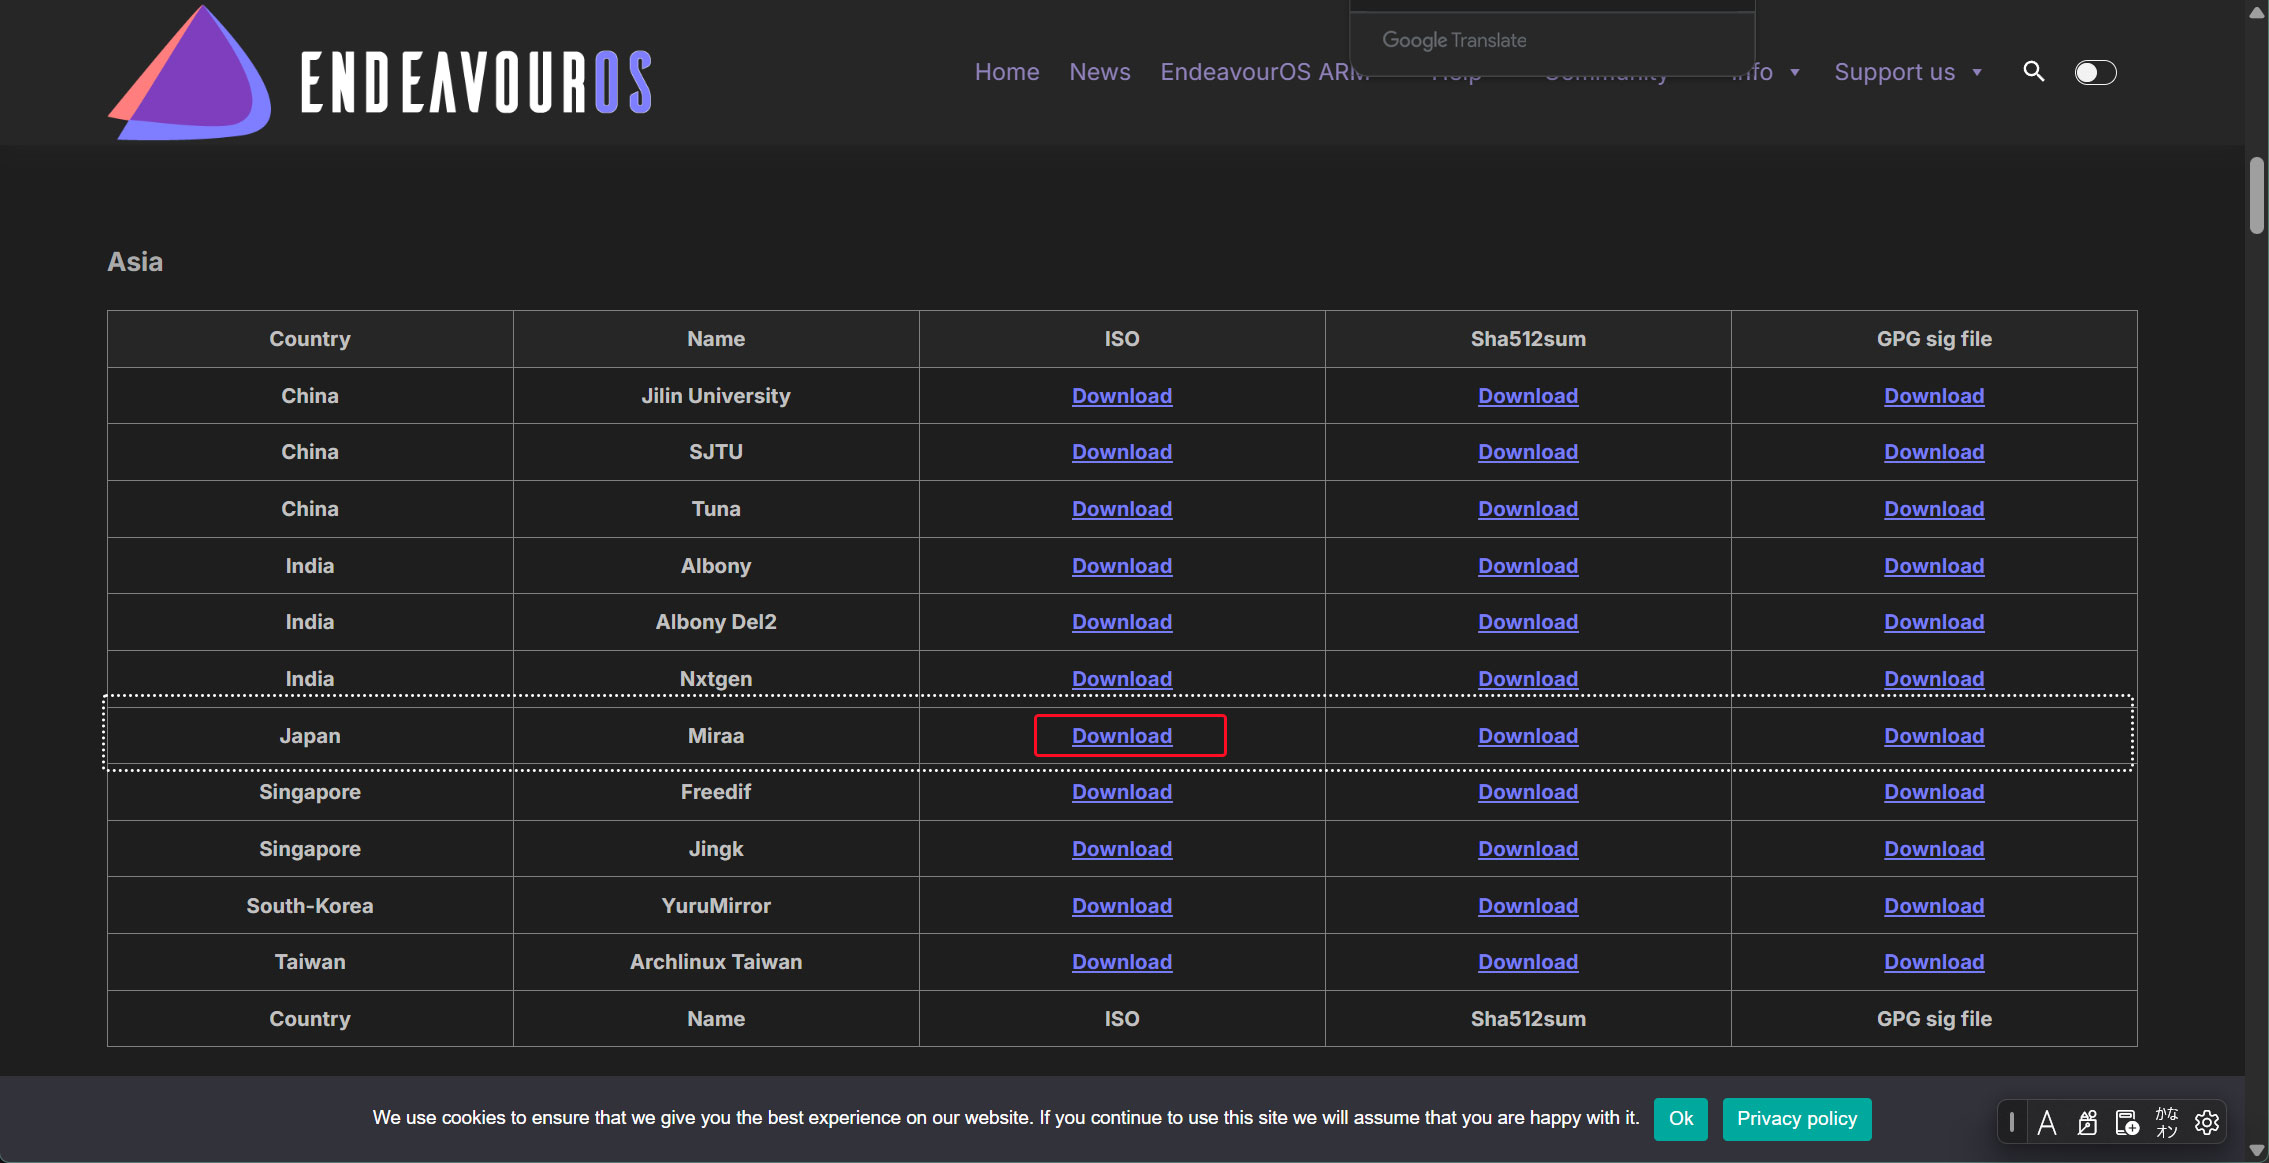
Task: Click the scrollbar down arrow
Action: coord(2257,1151)
